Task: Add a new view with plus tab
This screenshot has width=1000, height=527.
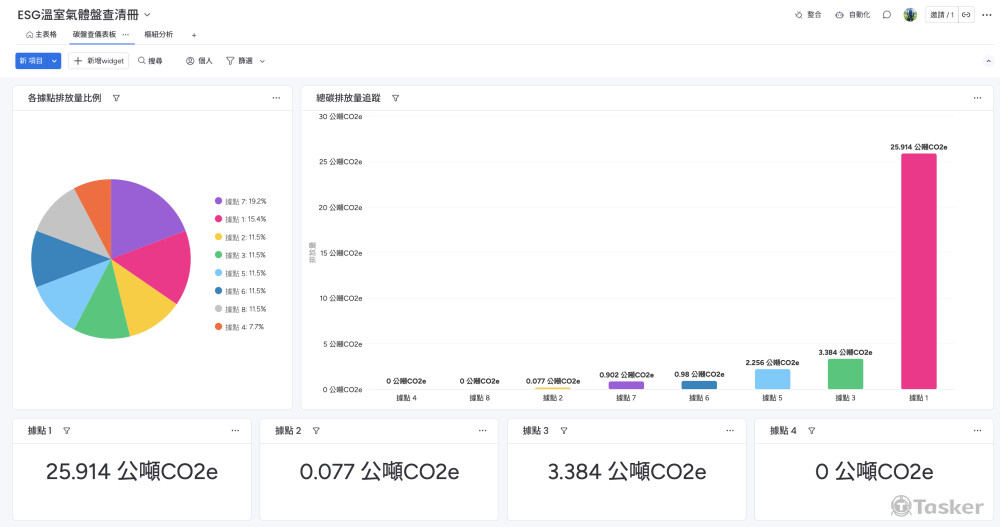Action: pyautogui.click(x=194, y=35)
